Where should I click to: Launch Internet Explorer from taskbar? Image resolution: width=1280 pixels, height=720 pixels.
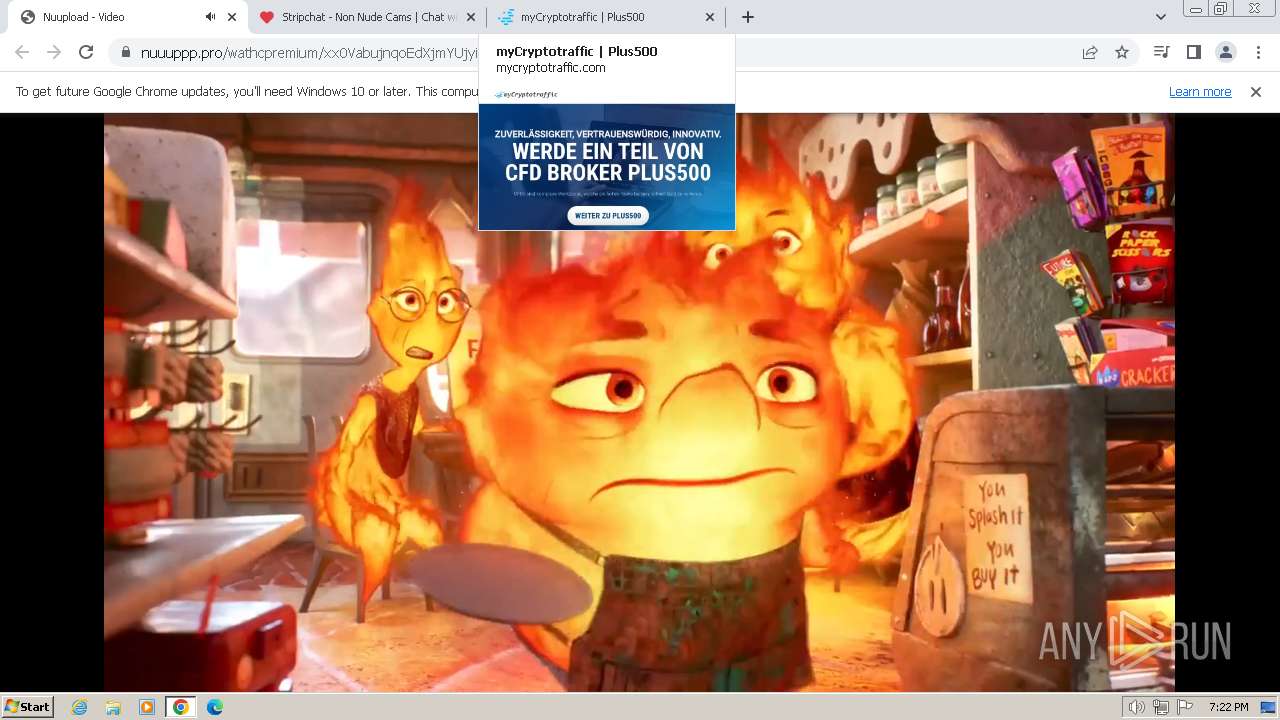pos(80,707)
